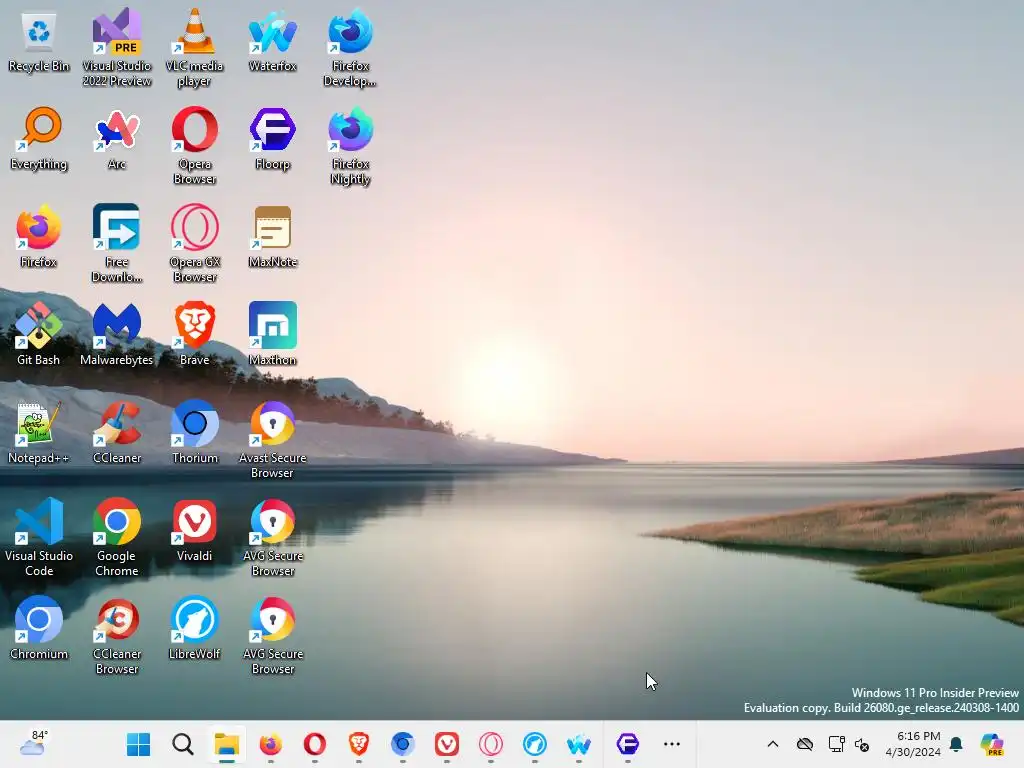Select the Brave desktop shortcut

pyautogui.click(x=195, y=334)
